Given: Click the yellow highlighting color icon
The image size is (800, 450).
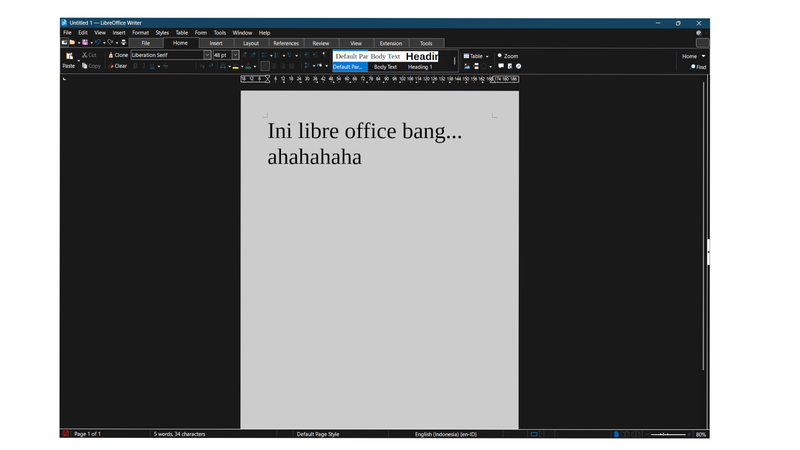Looking at the screenshot, I should 236,66.
